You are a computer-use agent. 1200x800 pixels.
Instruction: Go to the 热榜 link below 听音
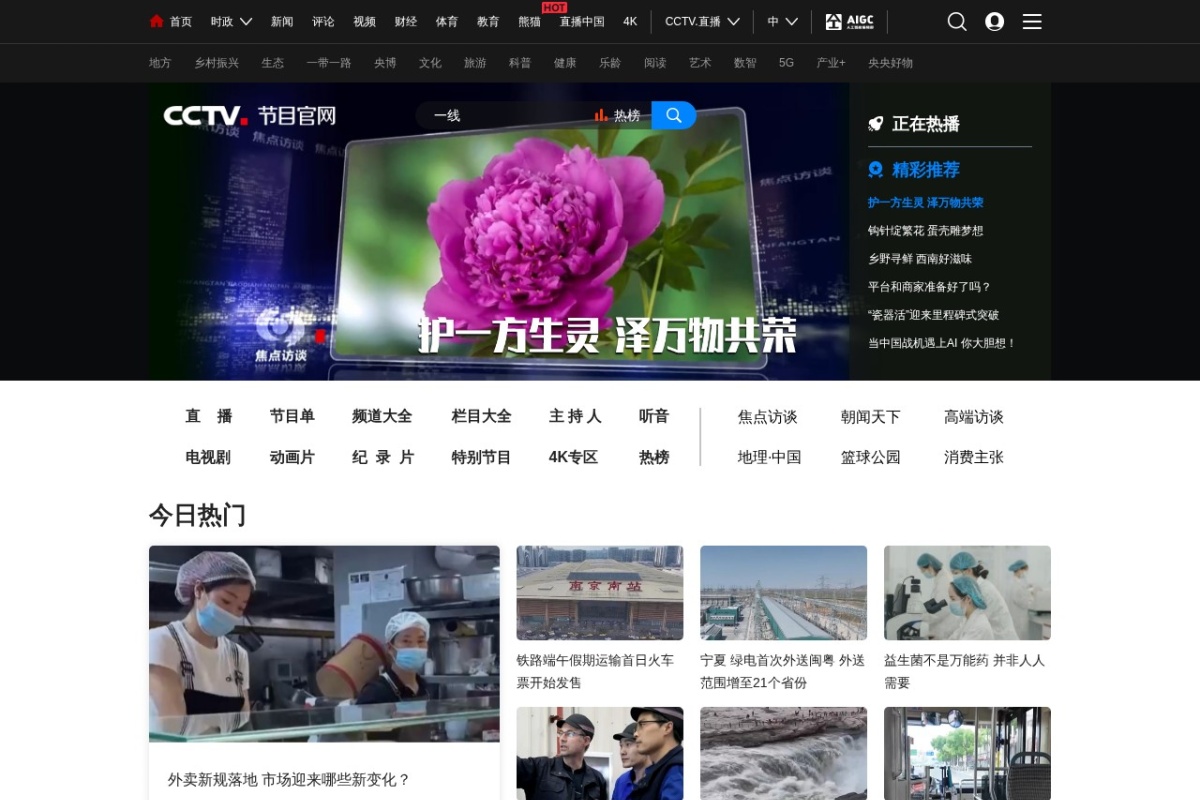[654, 457]
